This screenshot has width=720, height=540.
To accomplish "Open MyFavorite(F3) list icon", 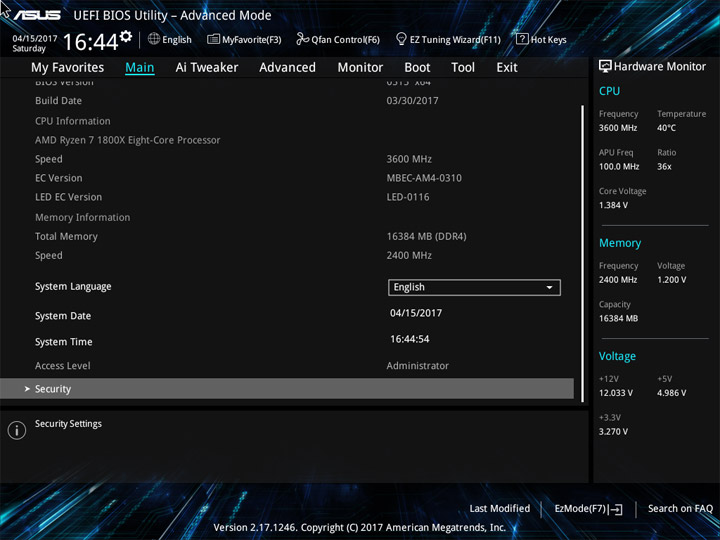I will point(213,39).
